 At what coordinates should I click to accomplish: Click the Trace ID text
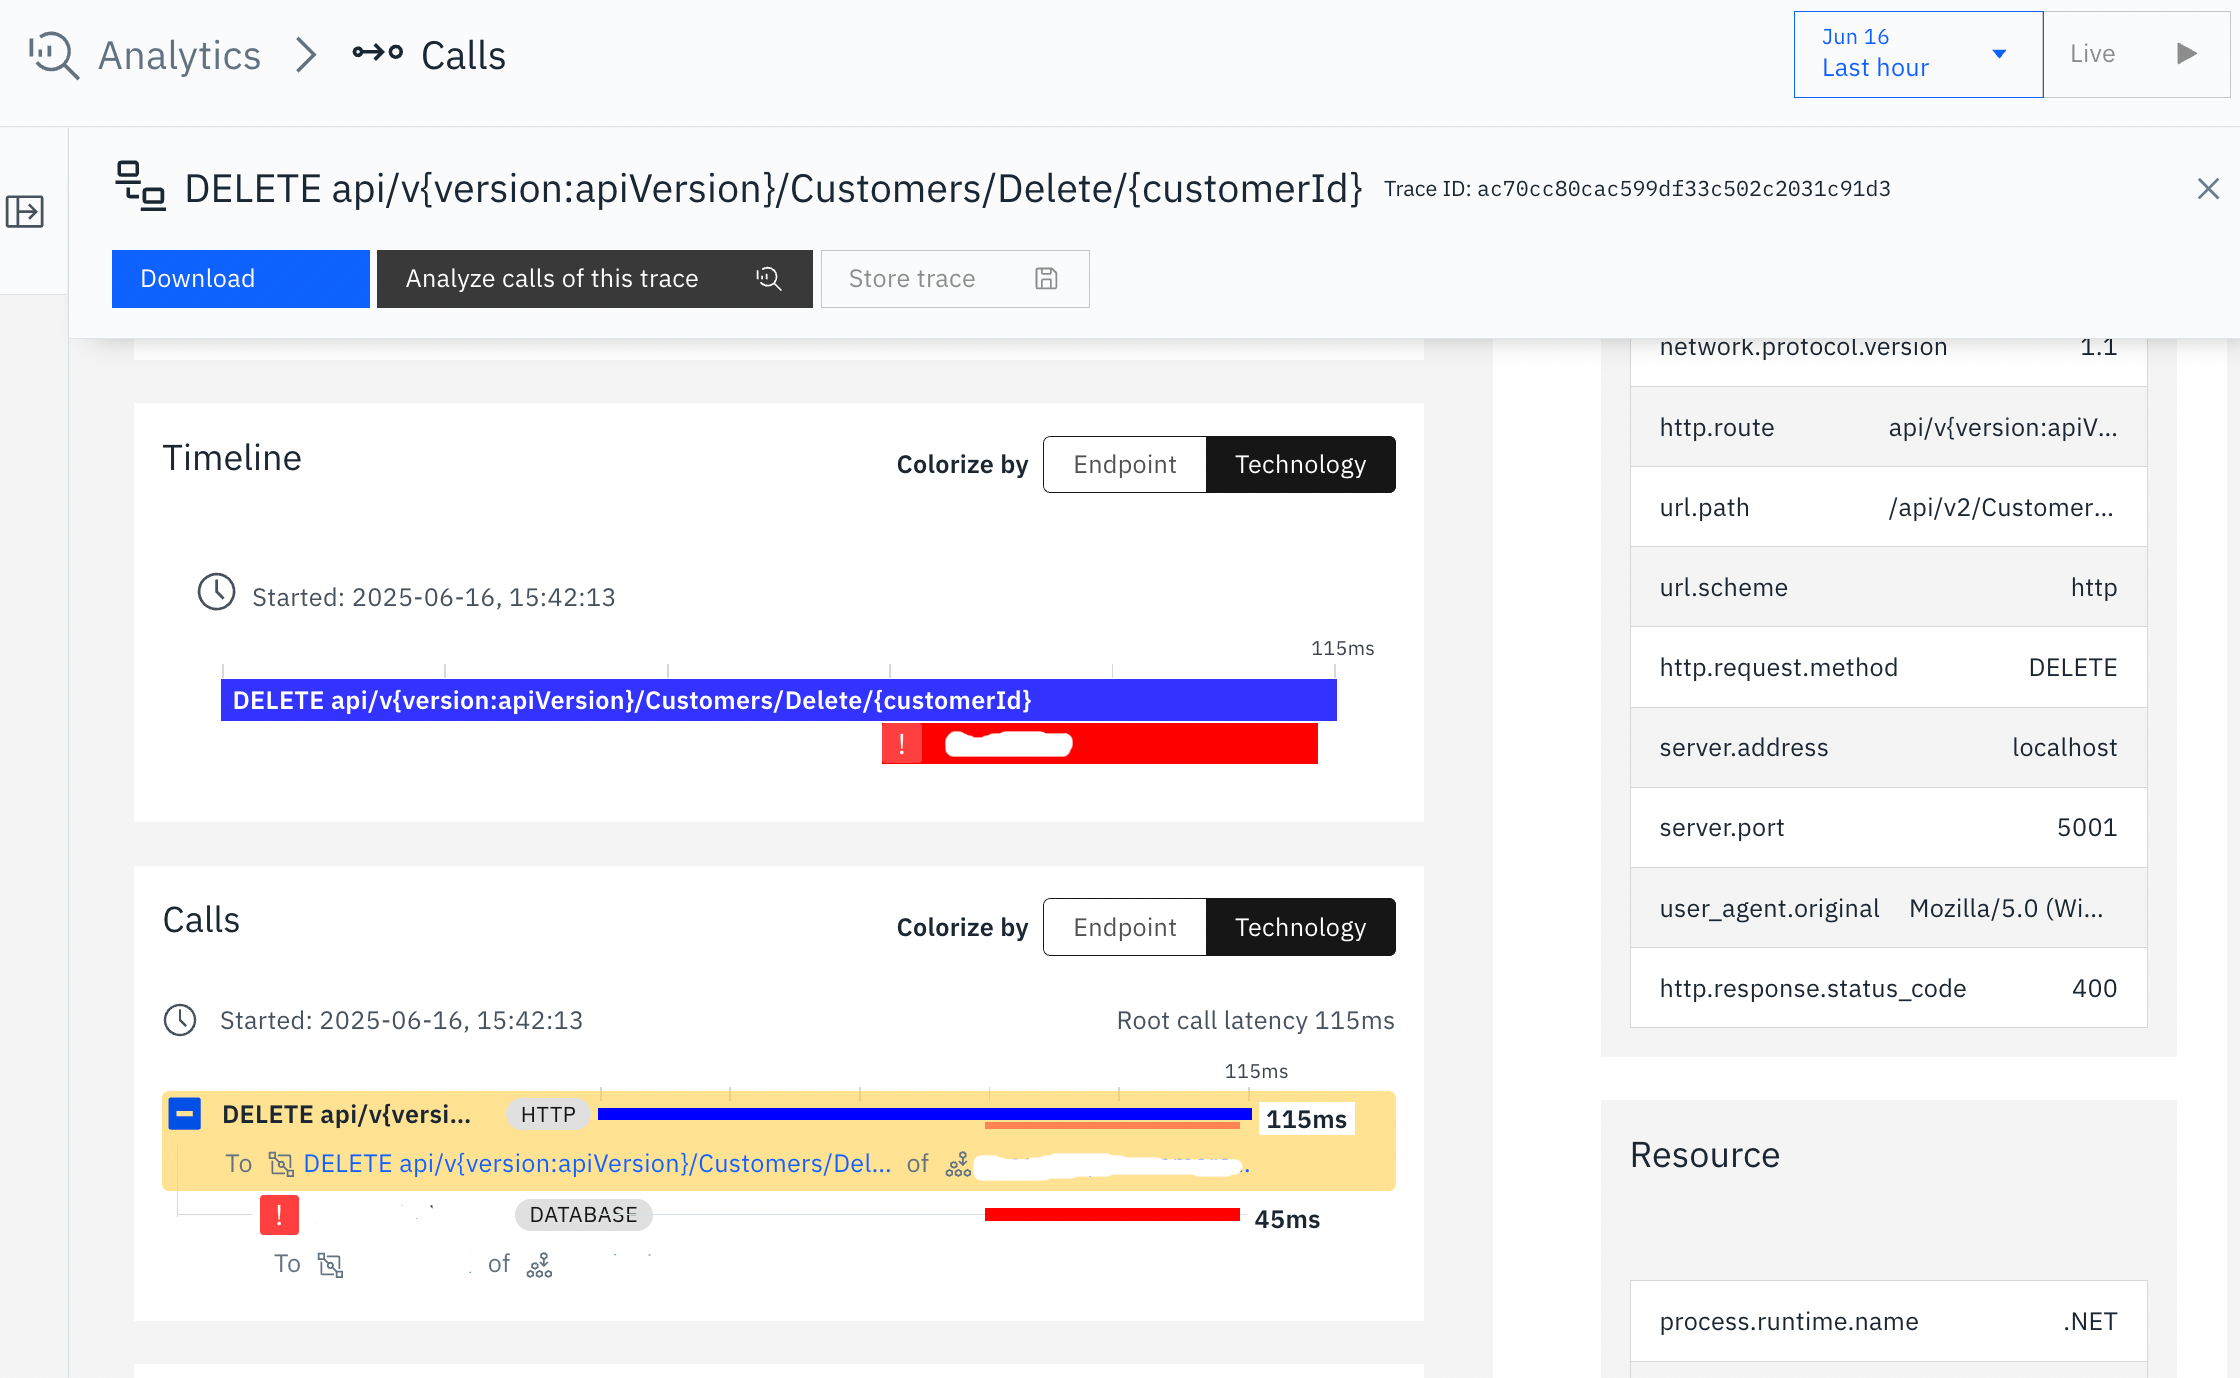[x=1637, y=189]
